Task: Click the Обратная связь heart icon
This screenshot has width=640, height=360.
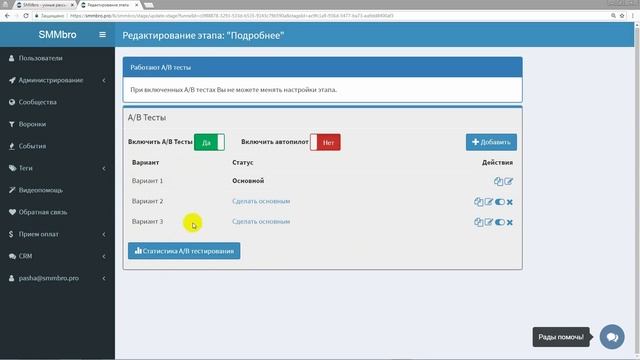Action: [x=12, y=212]
